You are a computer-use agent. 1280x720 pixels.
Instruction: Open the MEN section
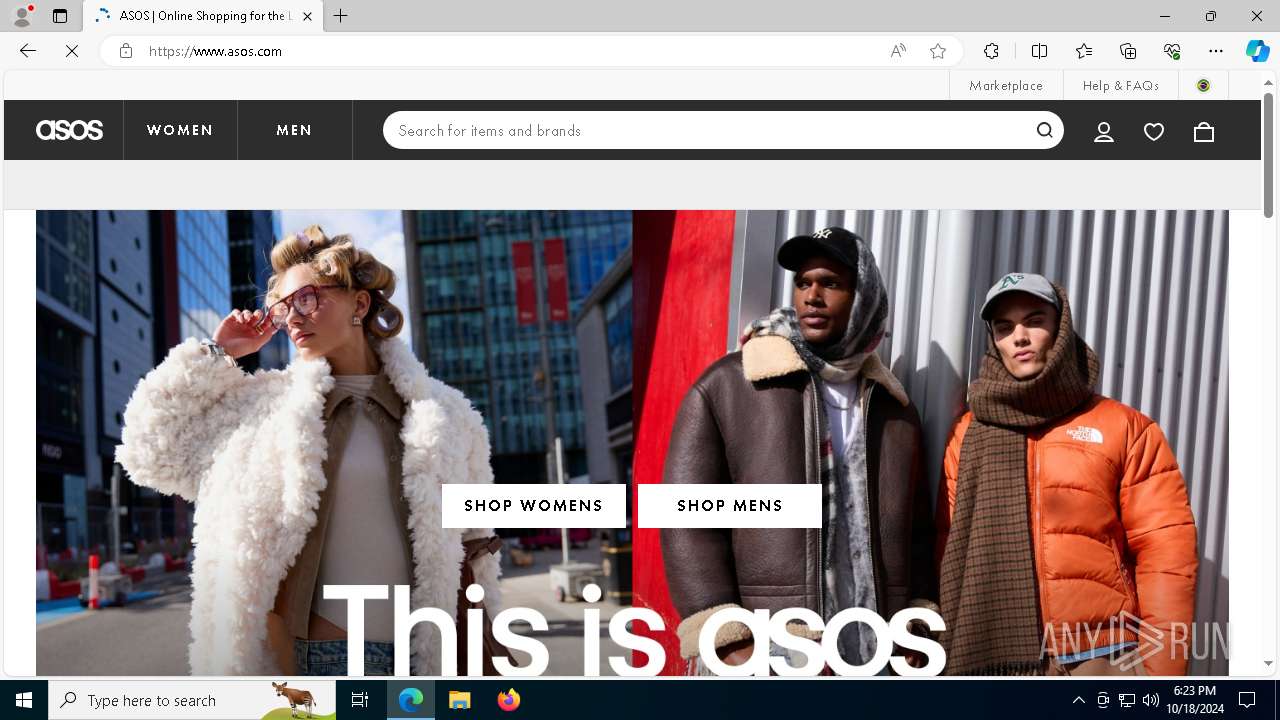[x=295, y=130]
